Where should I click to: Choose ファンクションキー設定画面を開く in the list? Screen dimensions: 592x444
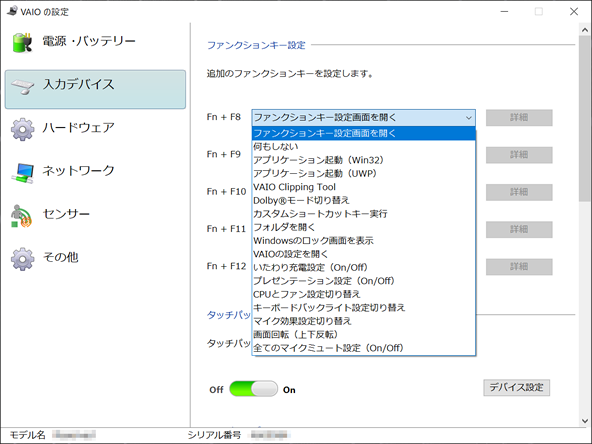364,133
